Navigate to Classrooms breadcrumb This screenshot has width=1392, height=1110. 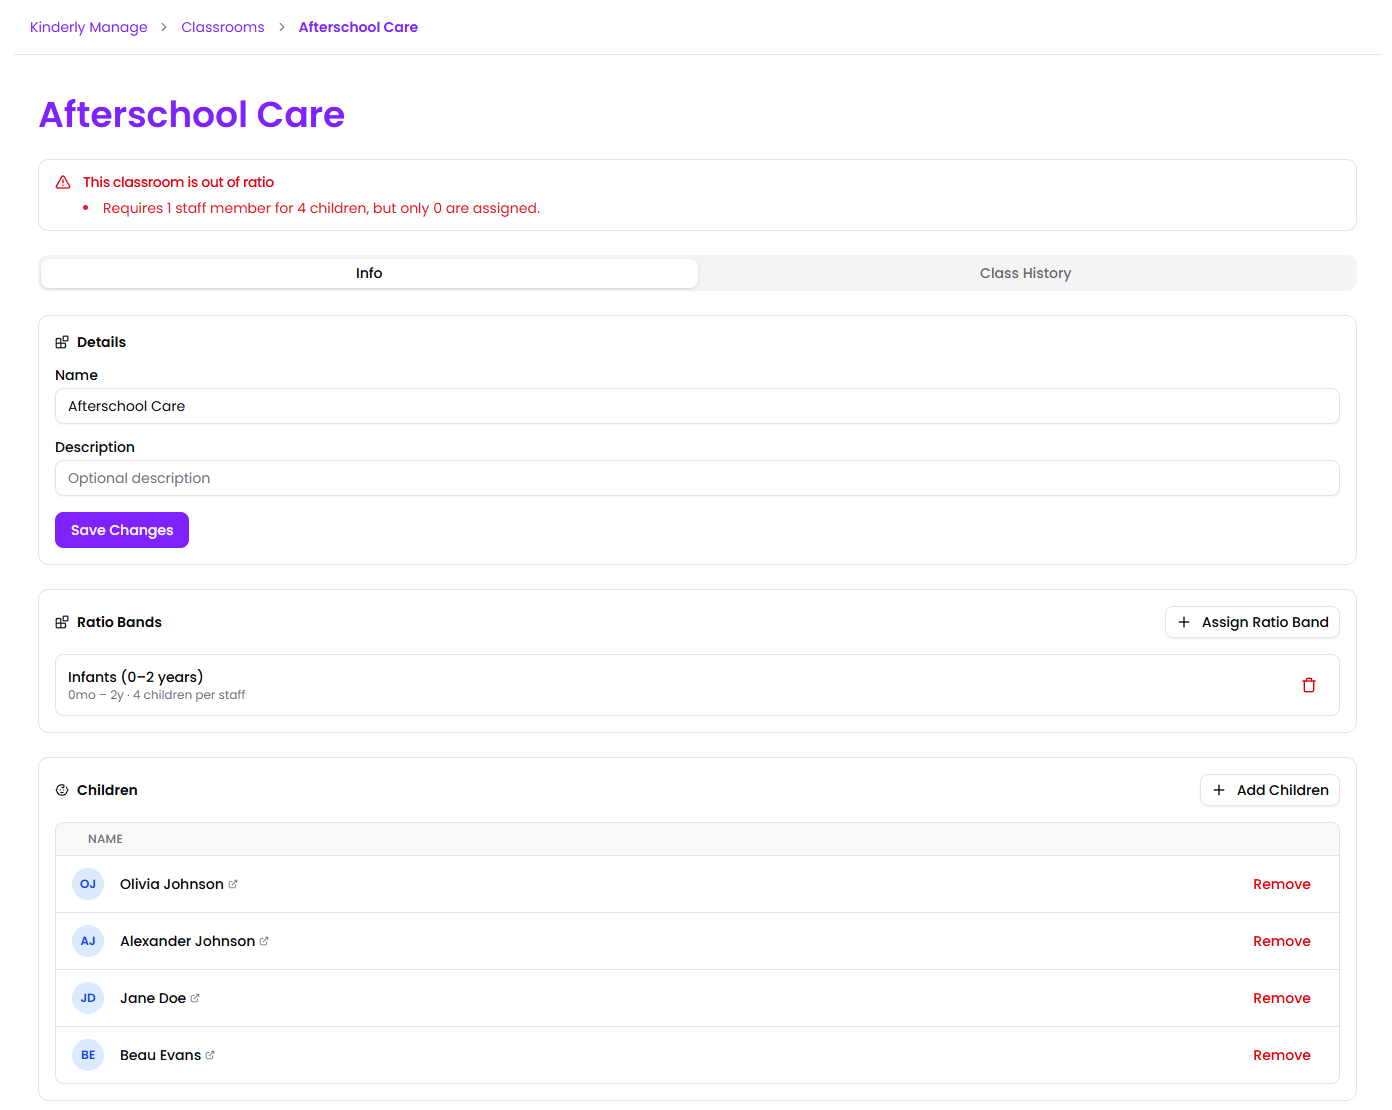click(223, 27)
